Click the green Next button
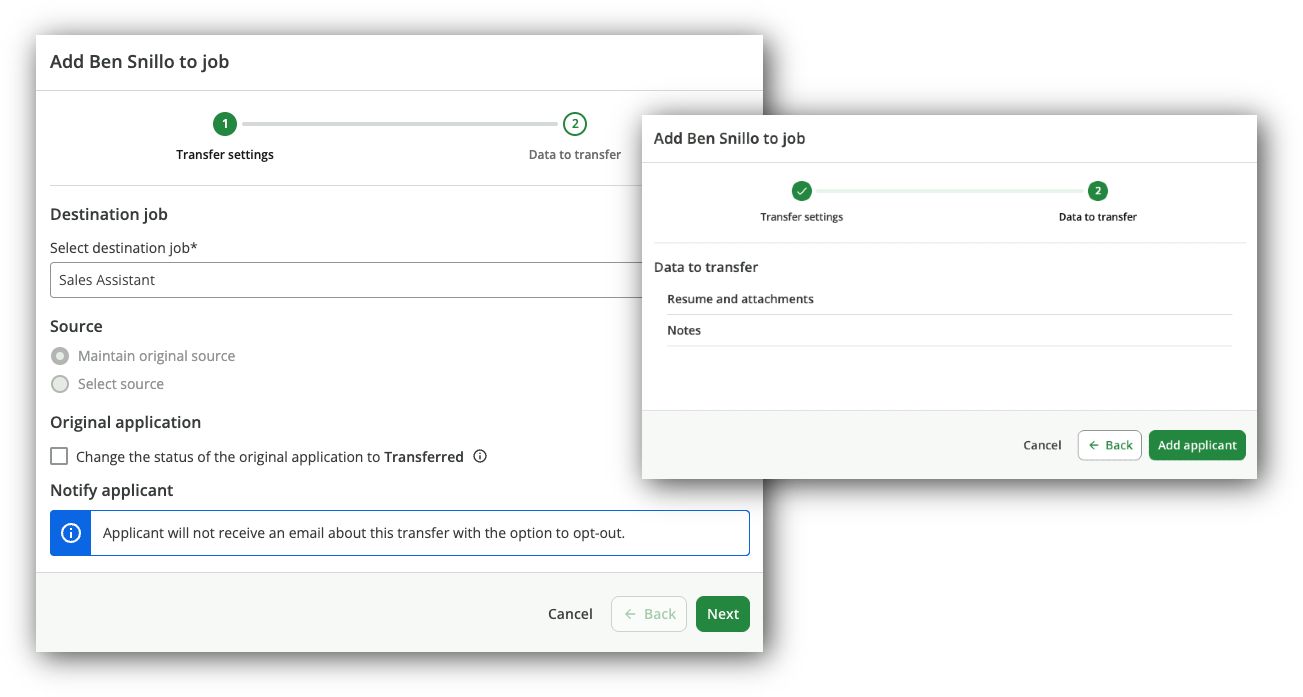The image size is (1303, 697). click(x=723, y=614)
